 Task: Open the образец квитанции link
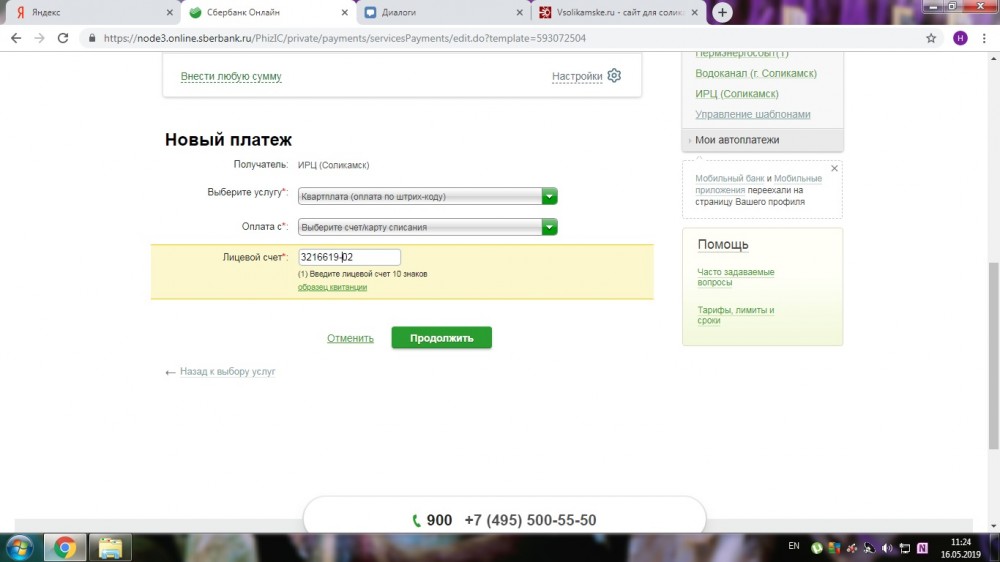(332, 287)
